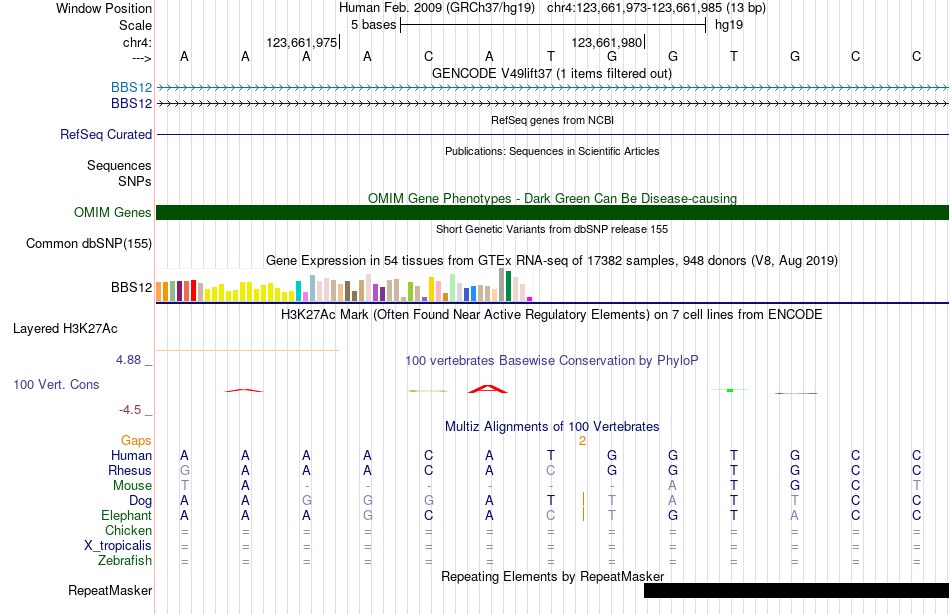Click the Window Position label

pos(104,8)
